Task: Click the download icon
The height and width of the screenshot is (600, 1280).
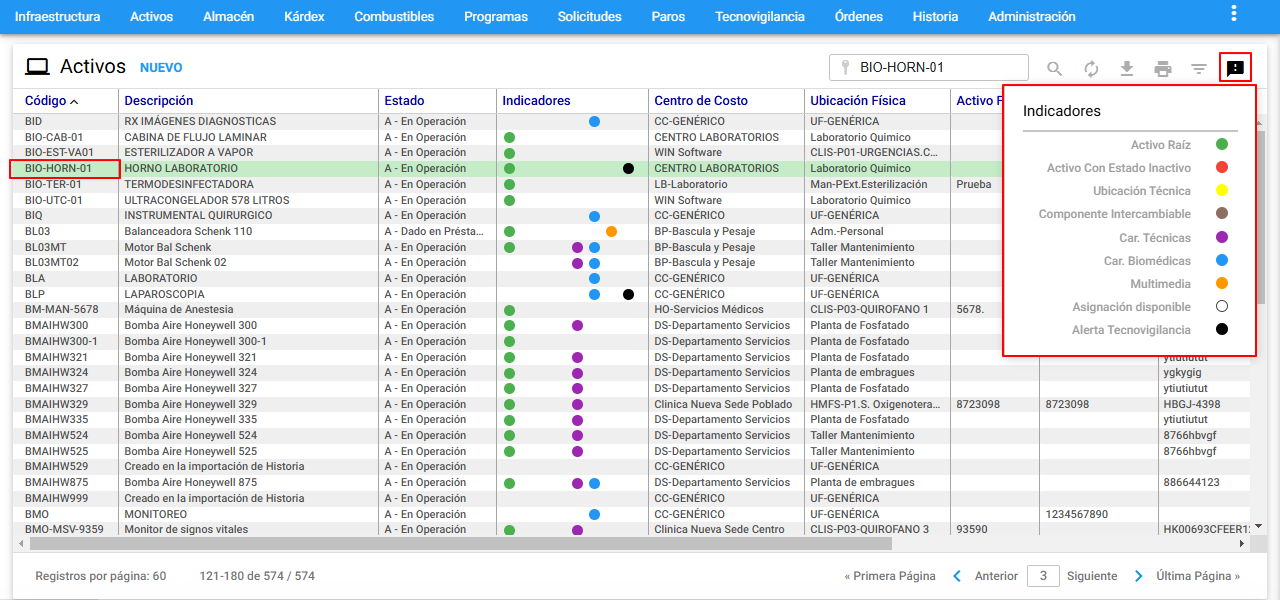Action: click(1127, 69)
